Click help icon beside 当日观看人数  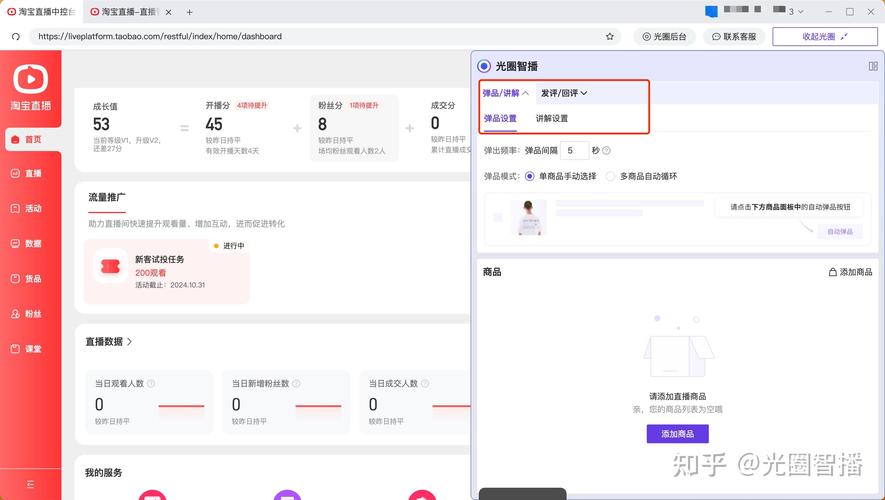click(151, 384)
